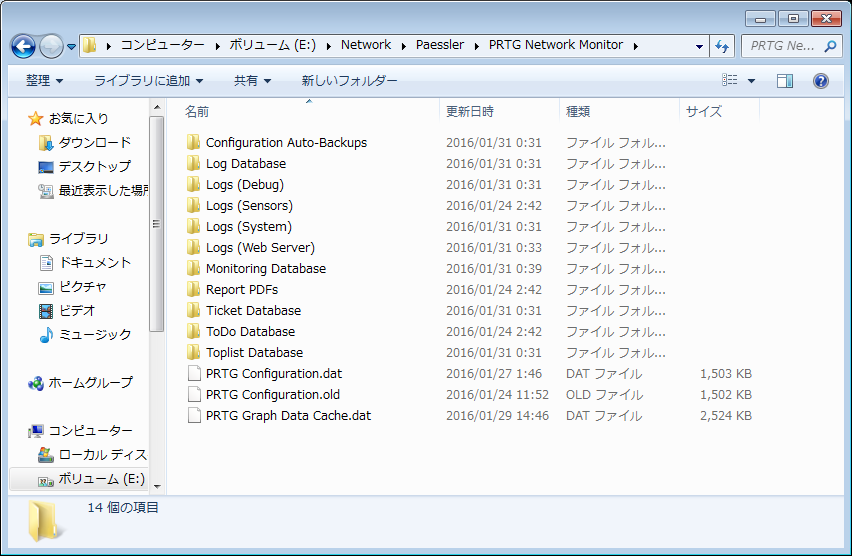Select Monitoring Database folder
The width and height of the screenshot is (852, 556).
click(266, 268)
